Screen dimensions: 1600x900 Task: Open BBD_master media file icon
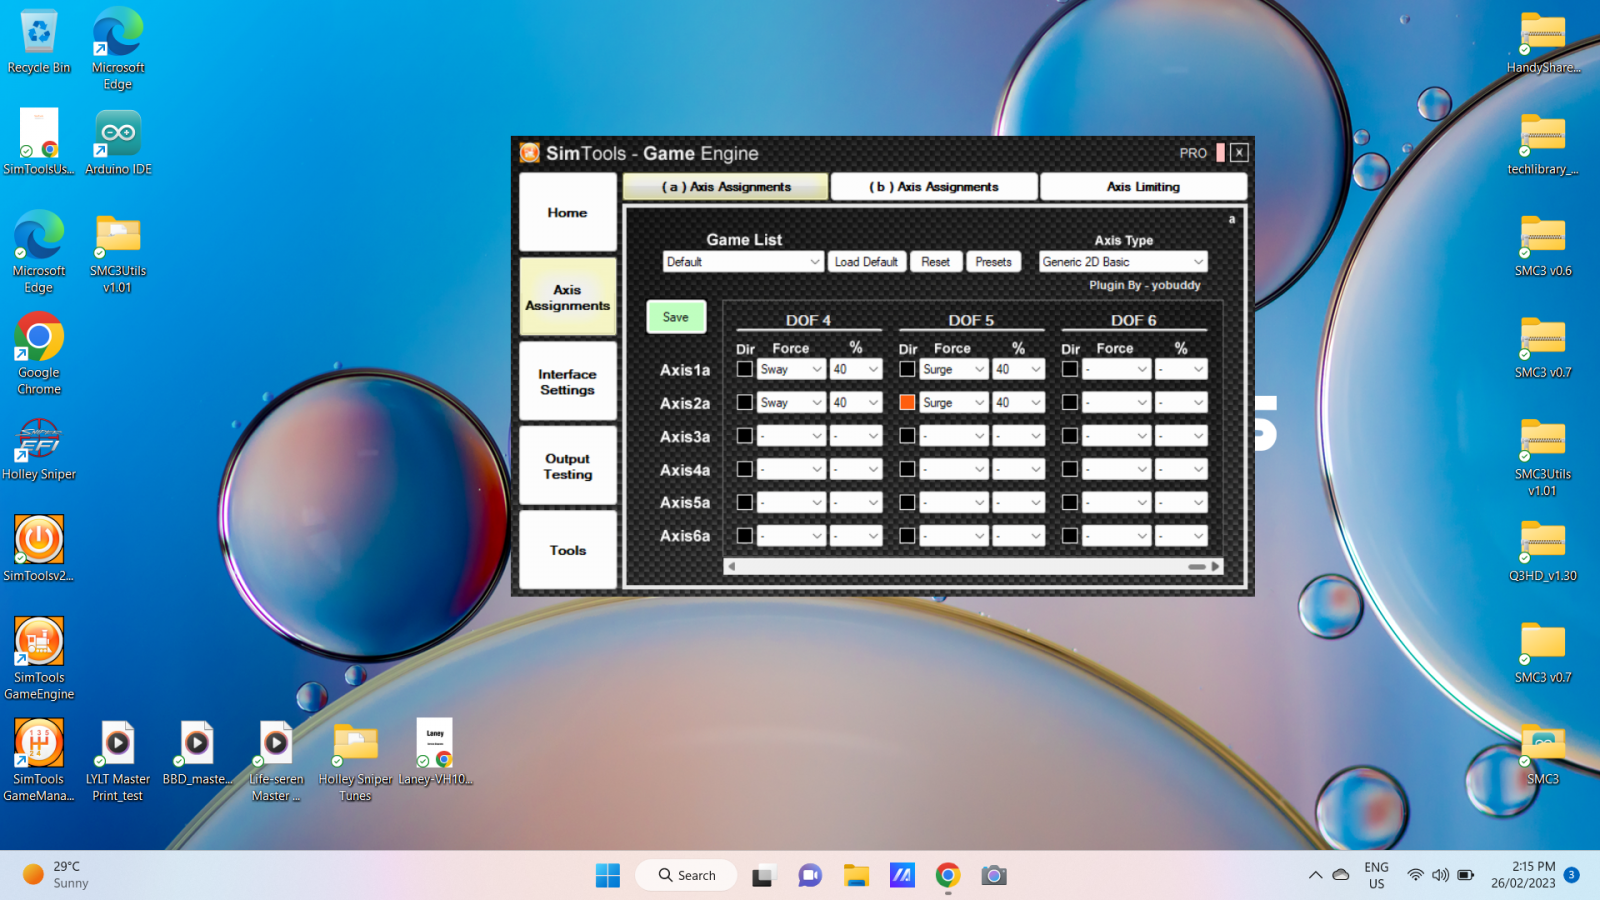[x=197, y=752]
